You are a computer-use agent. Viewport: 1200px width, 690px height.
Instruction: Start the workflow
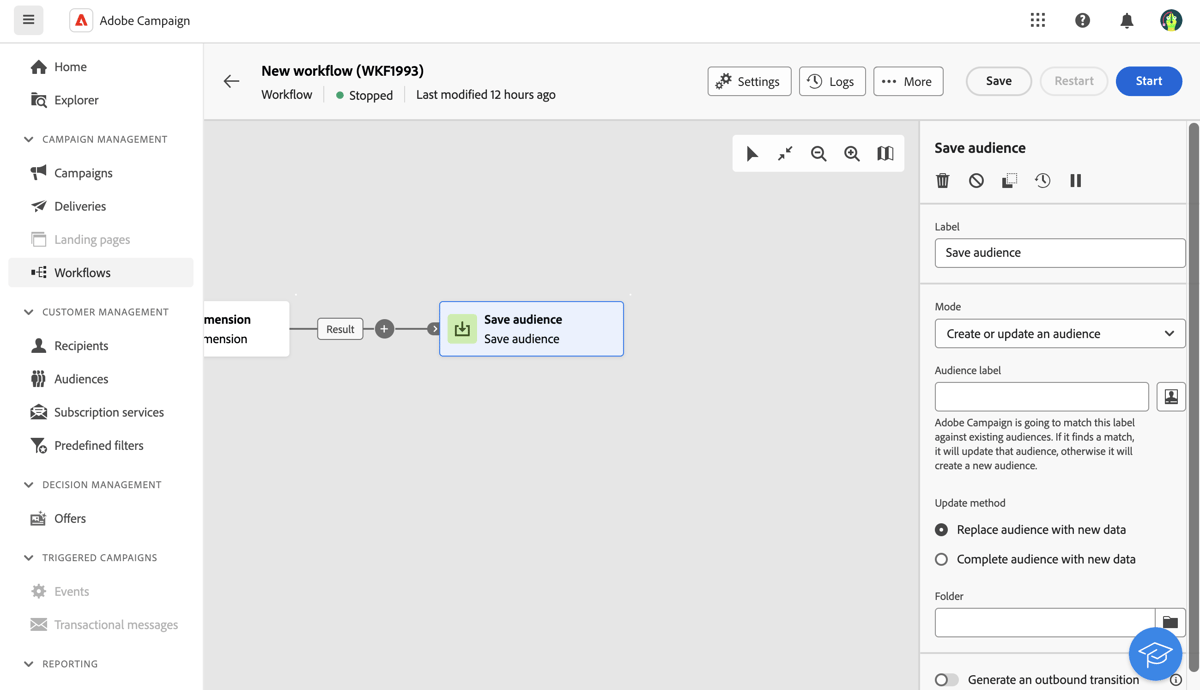(1148, 81)
